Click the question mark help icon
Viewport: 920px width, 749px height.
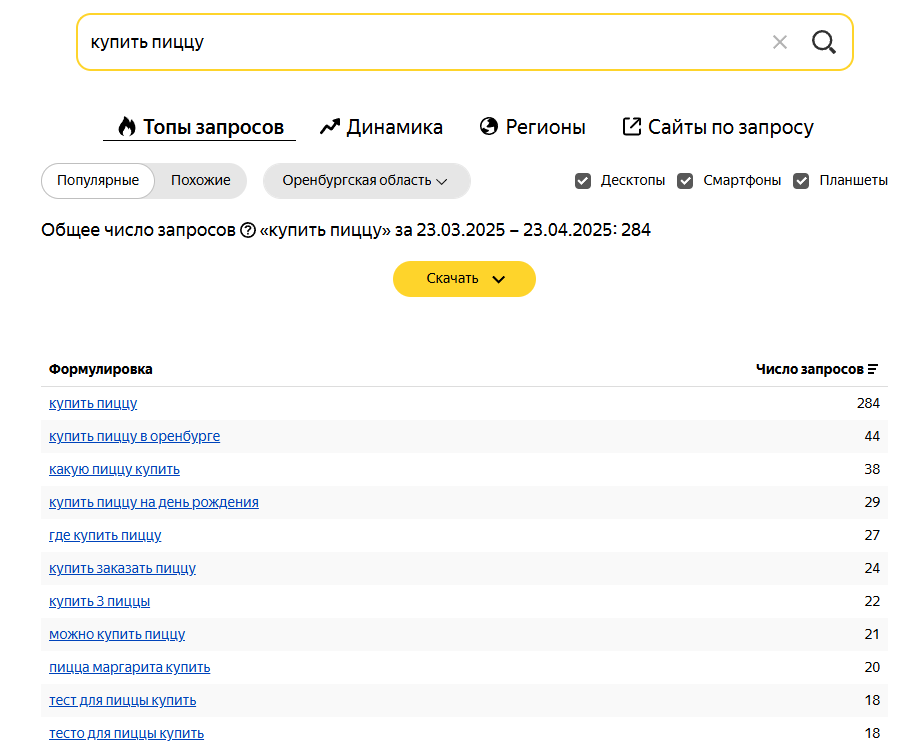tap(248, 231)
